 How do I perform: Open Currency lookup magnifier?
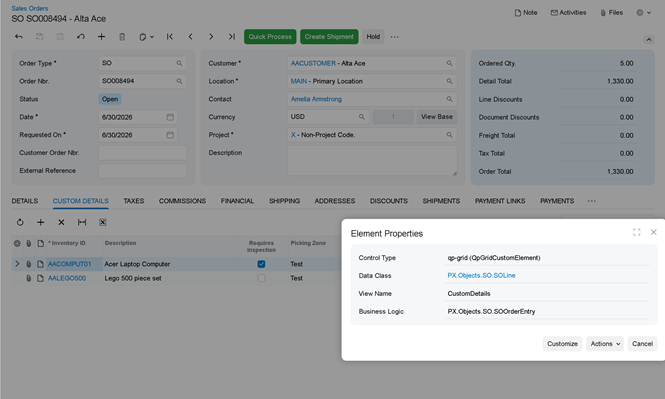tap(362, 117)
